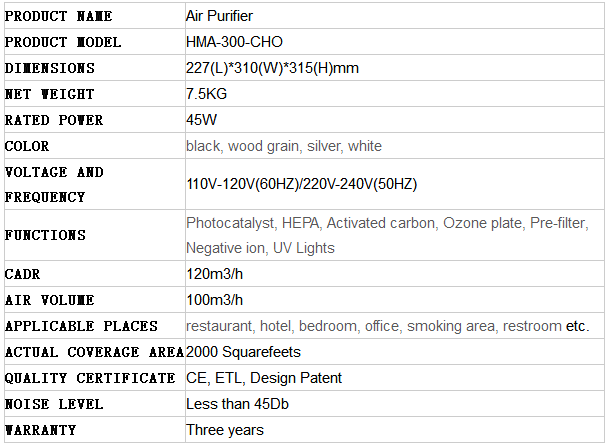Select the 2000 Squarefeets coverage value
Viewport: 606px width, 445px height.
tap(243, 352)
